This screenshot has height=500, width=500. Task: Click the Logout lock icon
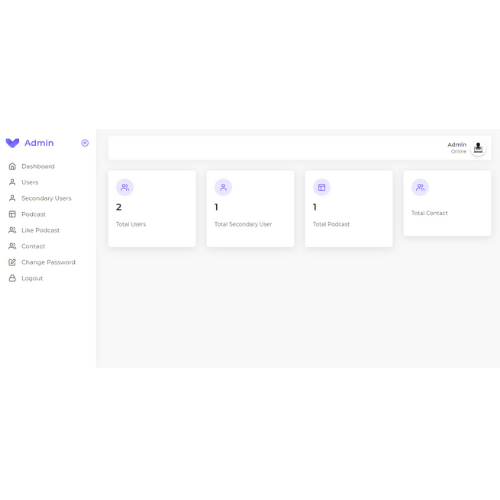point(12,278)
